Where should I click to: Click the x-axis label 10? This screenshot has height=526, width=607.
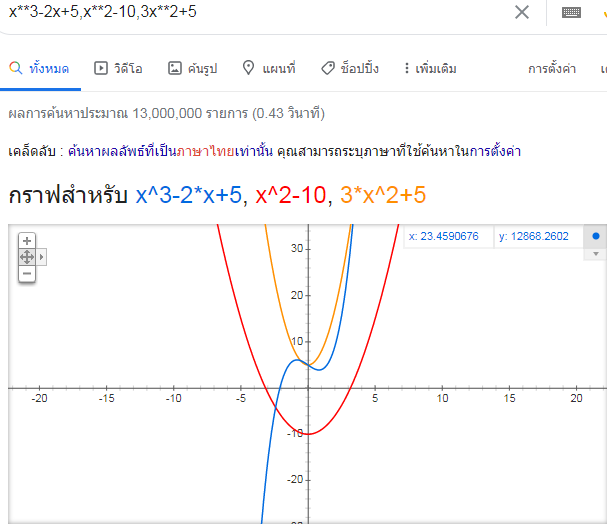tap(442, 398)
